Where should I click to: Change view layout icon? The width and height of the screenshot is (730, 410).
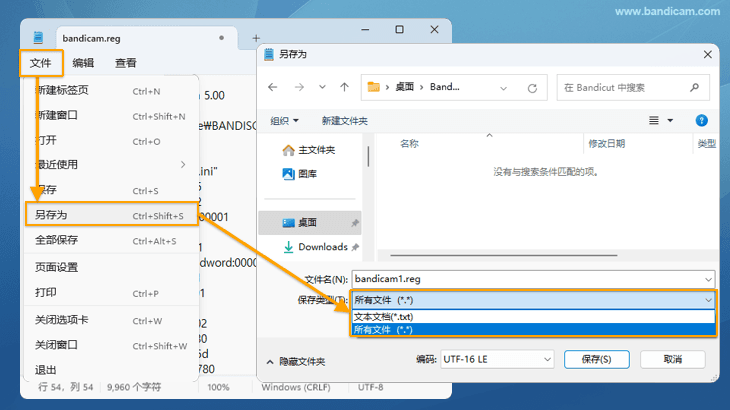pyautogui.click(x=654, y=121)
